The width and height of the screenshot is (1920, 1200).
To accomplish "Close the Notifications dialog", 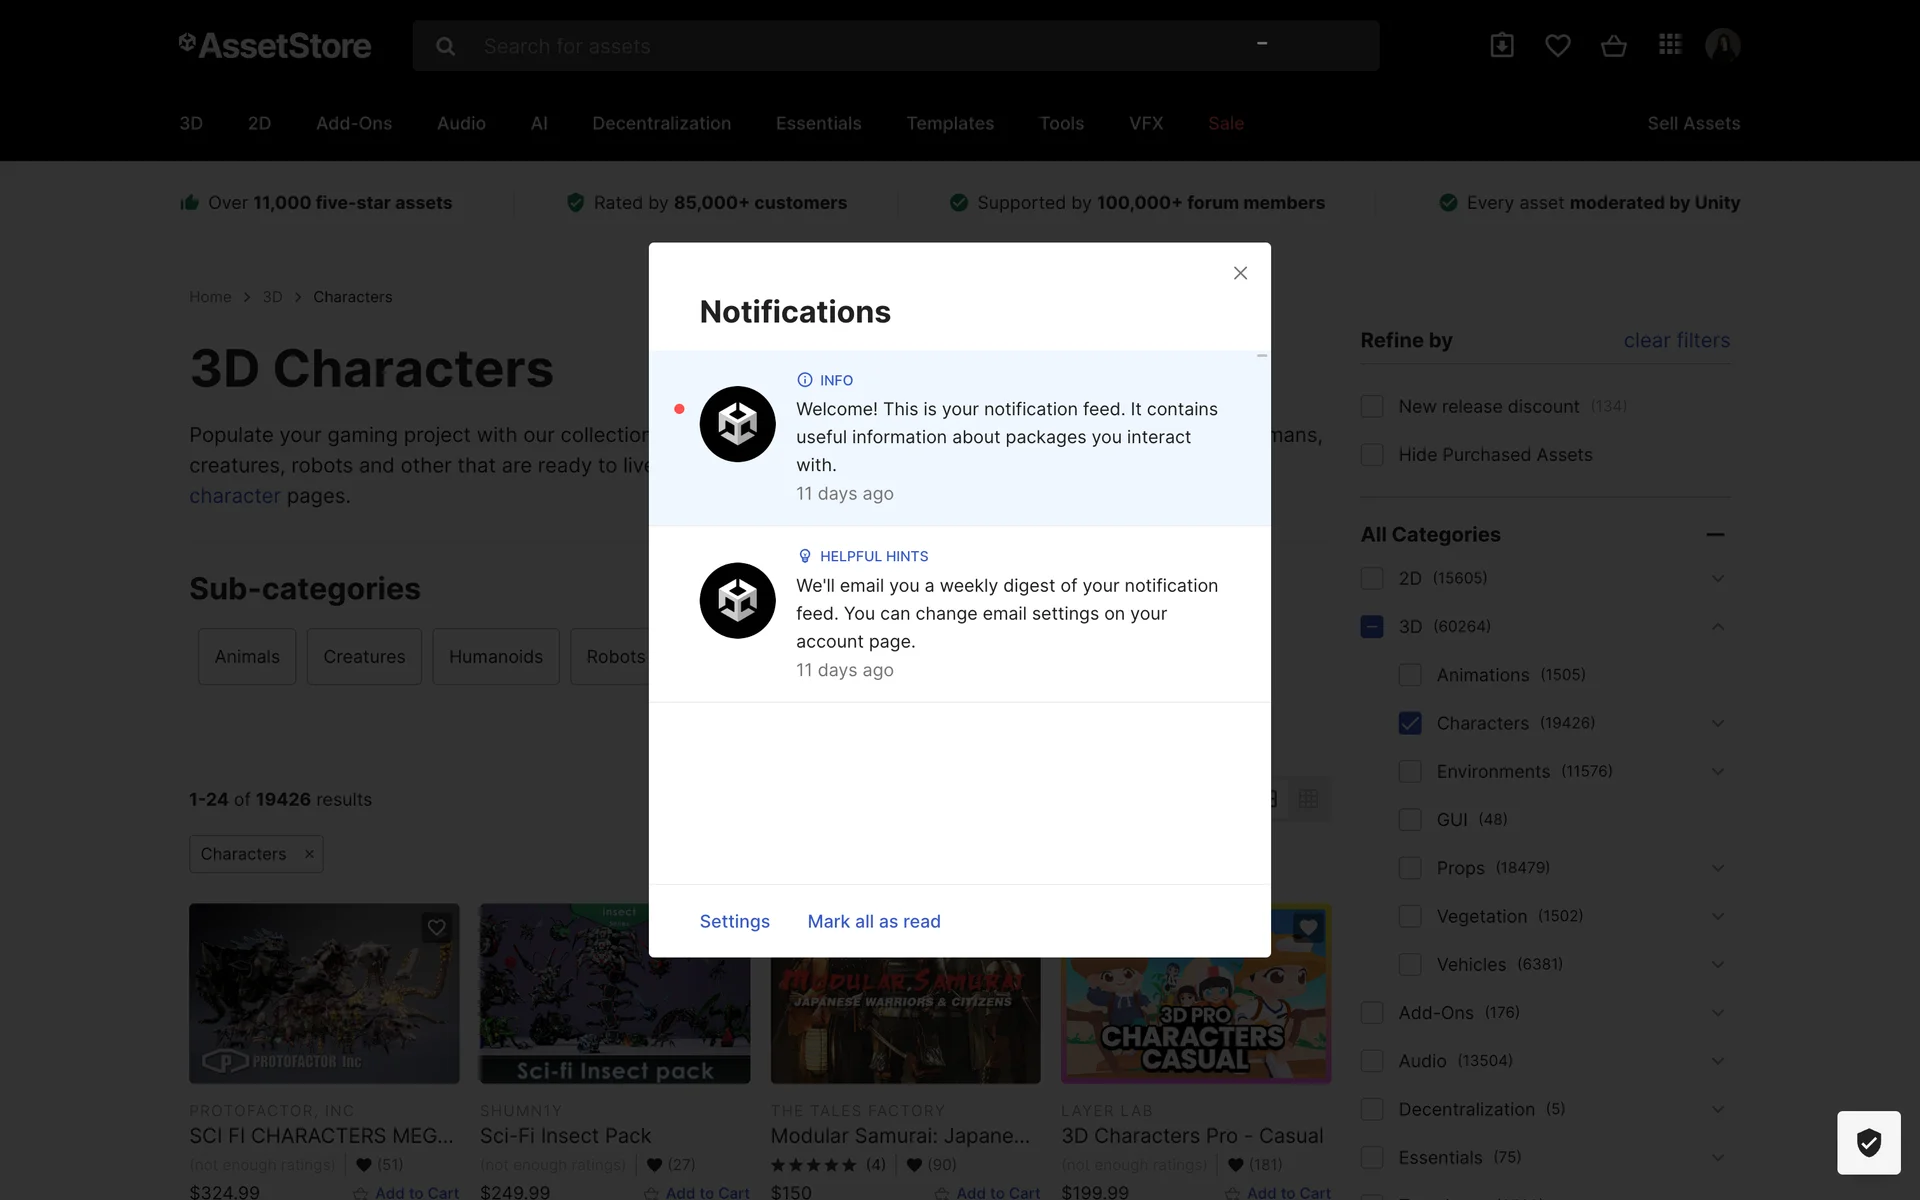I will pos(1240,273).
